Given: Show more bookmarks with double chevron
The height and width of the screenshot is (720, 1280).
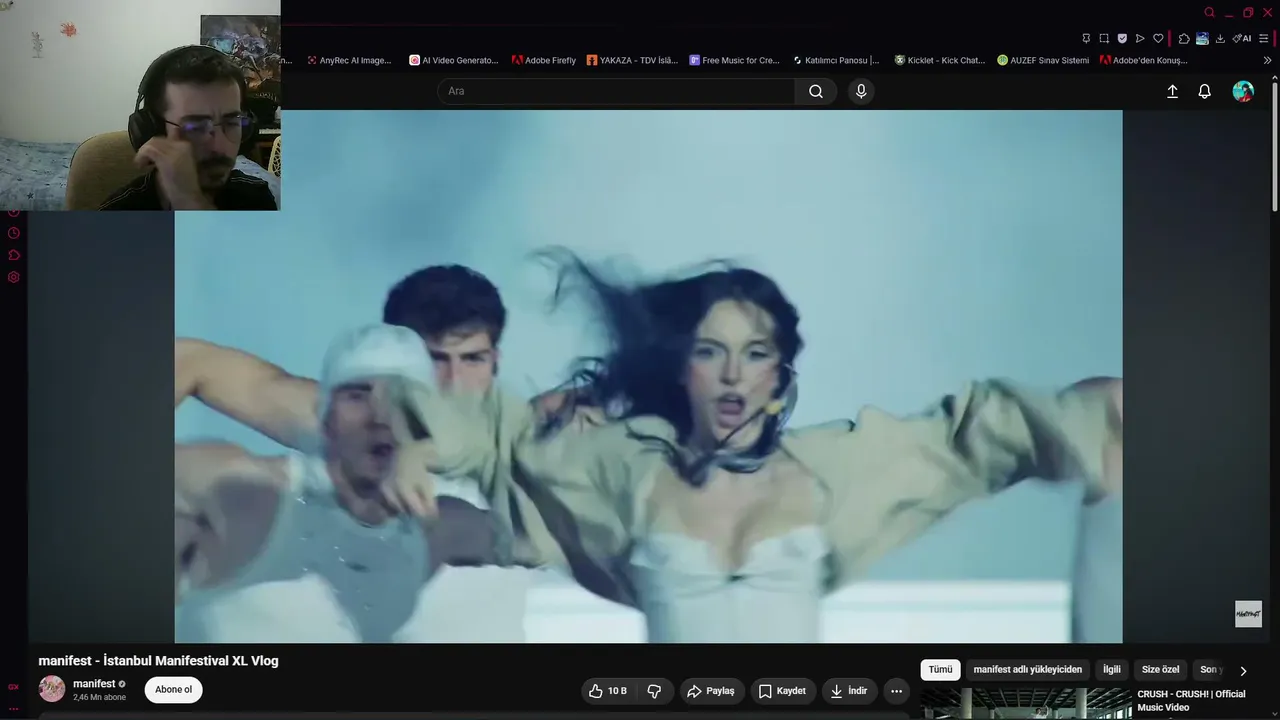Looking at the screenshot, I should pyautogui.click(x=1267, y=60).
